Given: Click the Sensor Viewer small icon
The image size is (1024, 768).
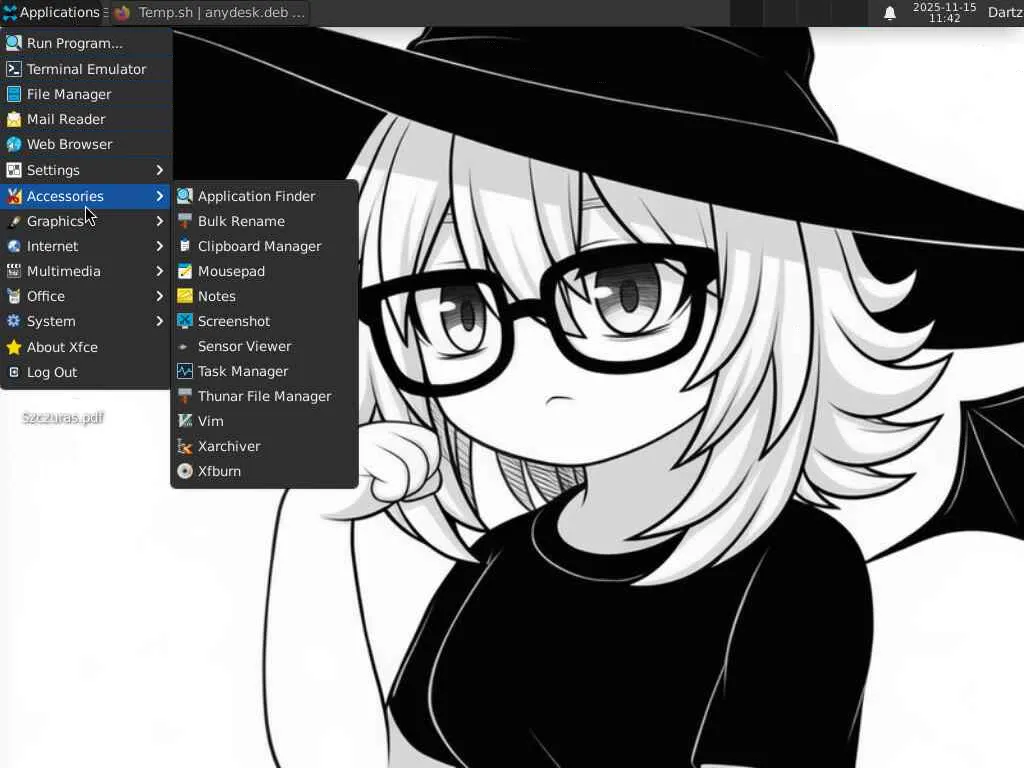Looking at the screenshot, I should (184, 347).
